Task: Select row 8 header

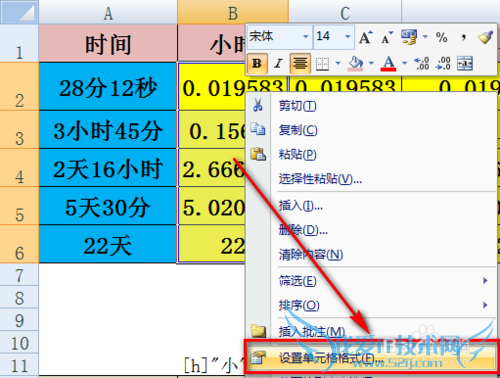Action: [19, 297]
